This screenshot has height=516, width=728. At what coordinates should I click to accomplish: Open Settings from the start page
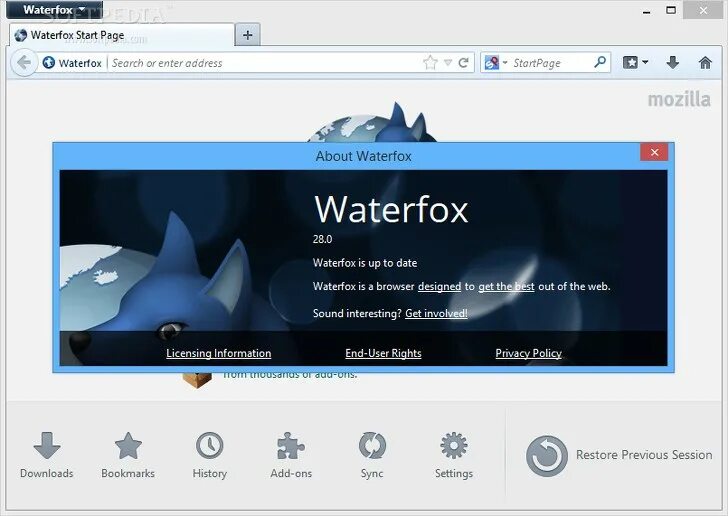tap(454, 455)
